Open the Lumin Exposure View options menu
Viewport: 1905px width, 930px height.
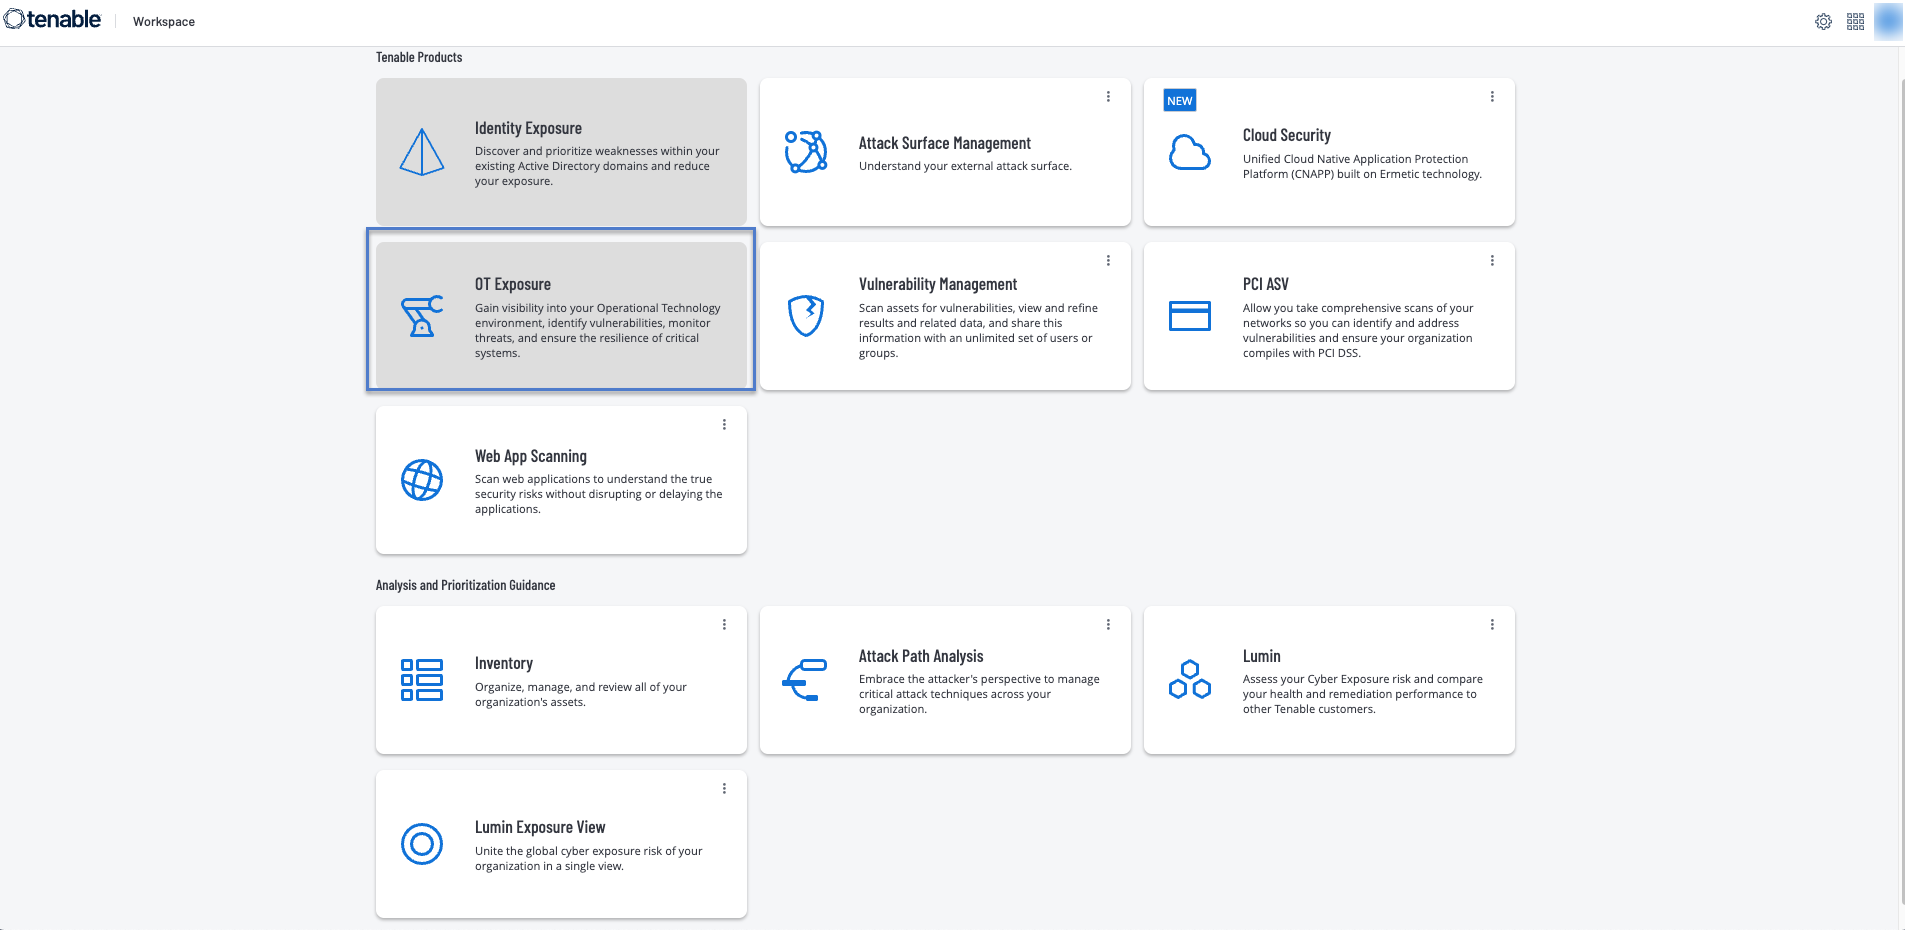click(x=724, y=789)
